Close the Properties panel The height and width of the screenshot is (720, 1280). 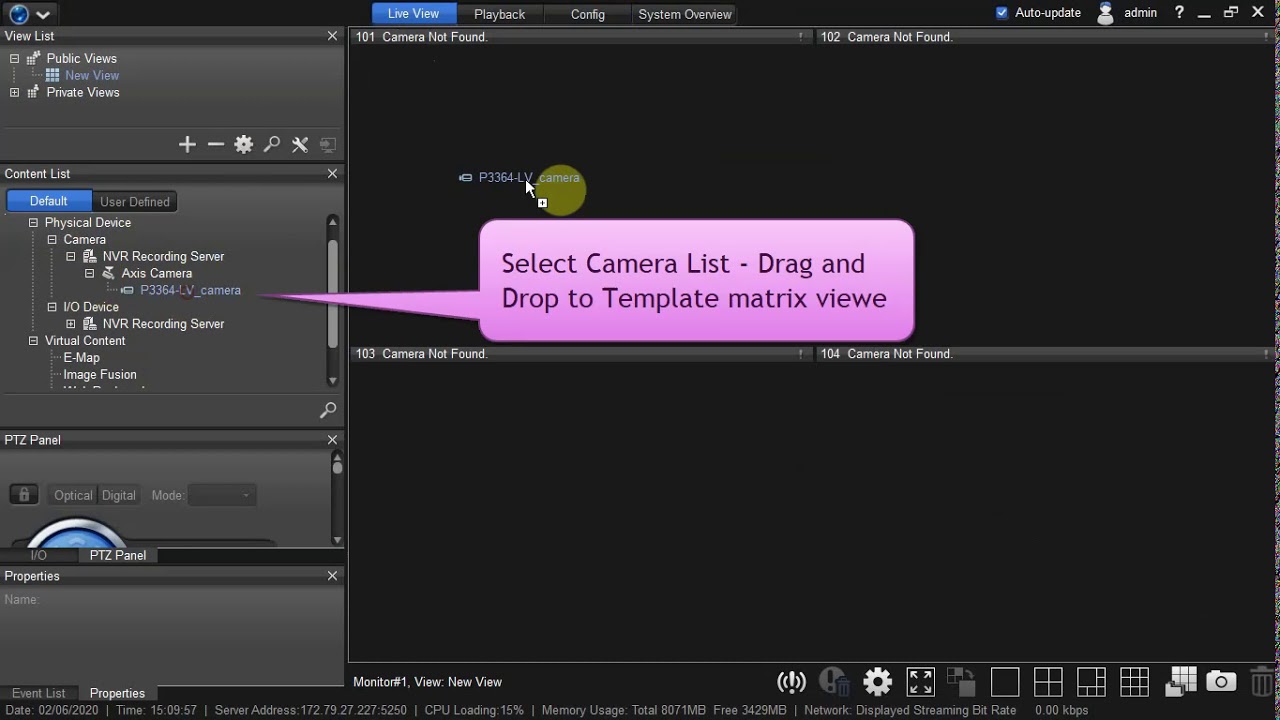click(332, 576)
